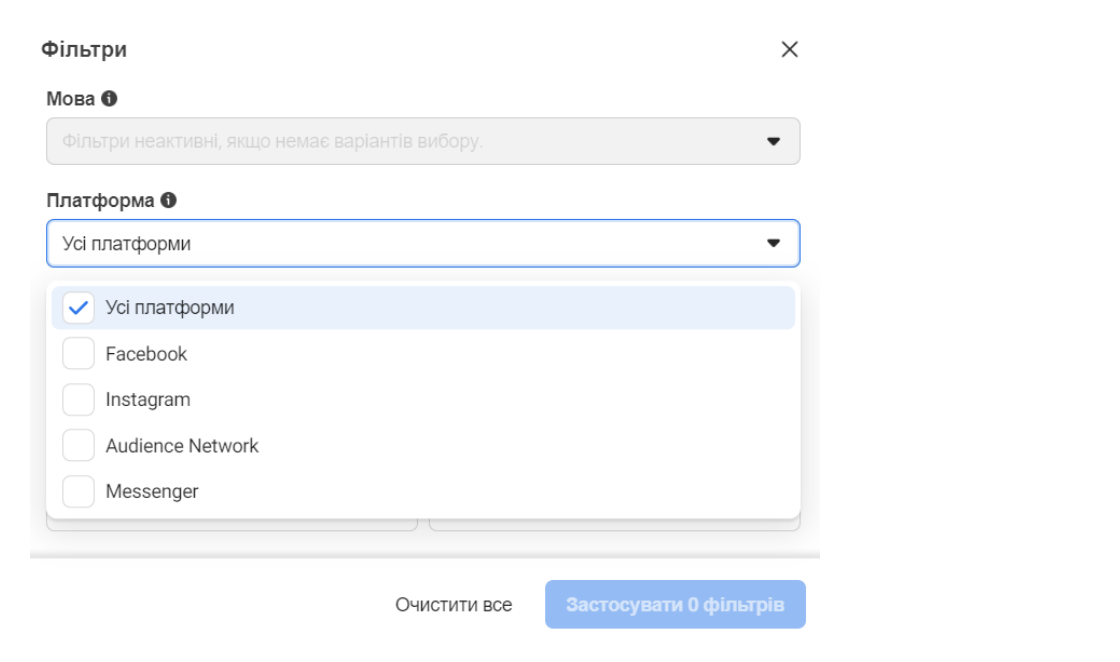1120x662 pixels.
Task: Click the Усі платформи option text in list
Action: 170,308
